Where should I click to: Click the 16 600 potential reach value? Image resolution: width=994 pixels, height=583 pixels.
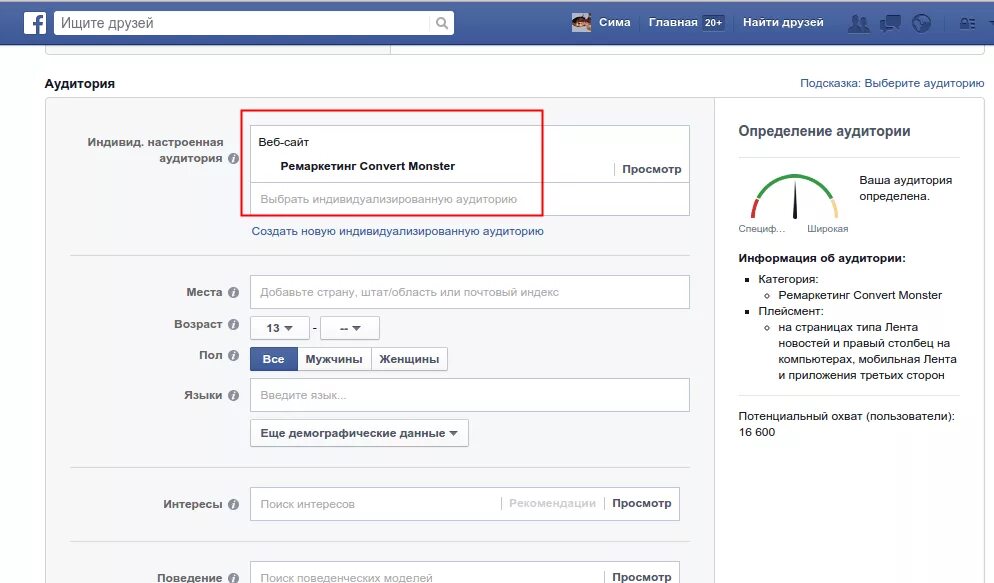click(x=757, y=432)
